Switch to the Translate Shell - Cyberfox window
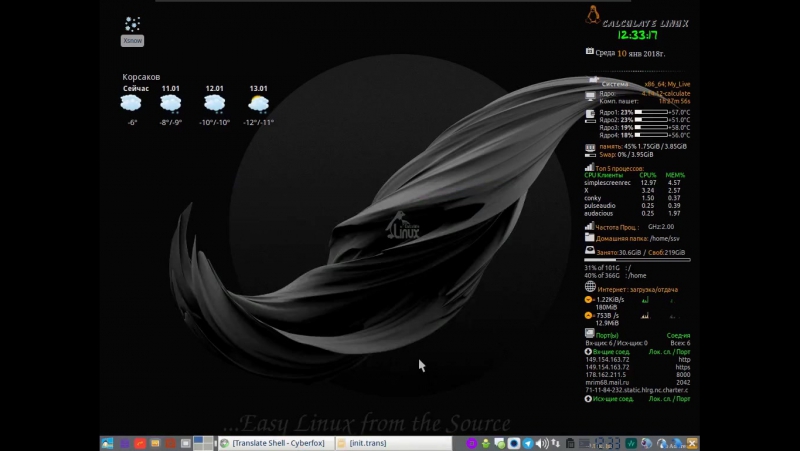This screenshot has width=800, height=451. 274,443
